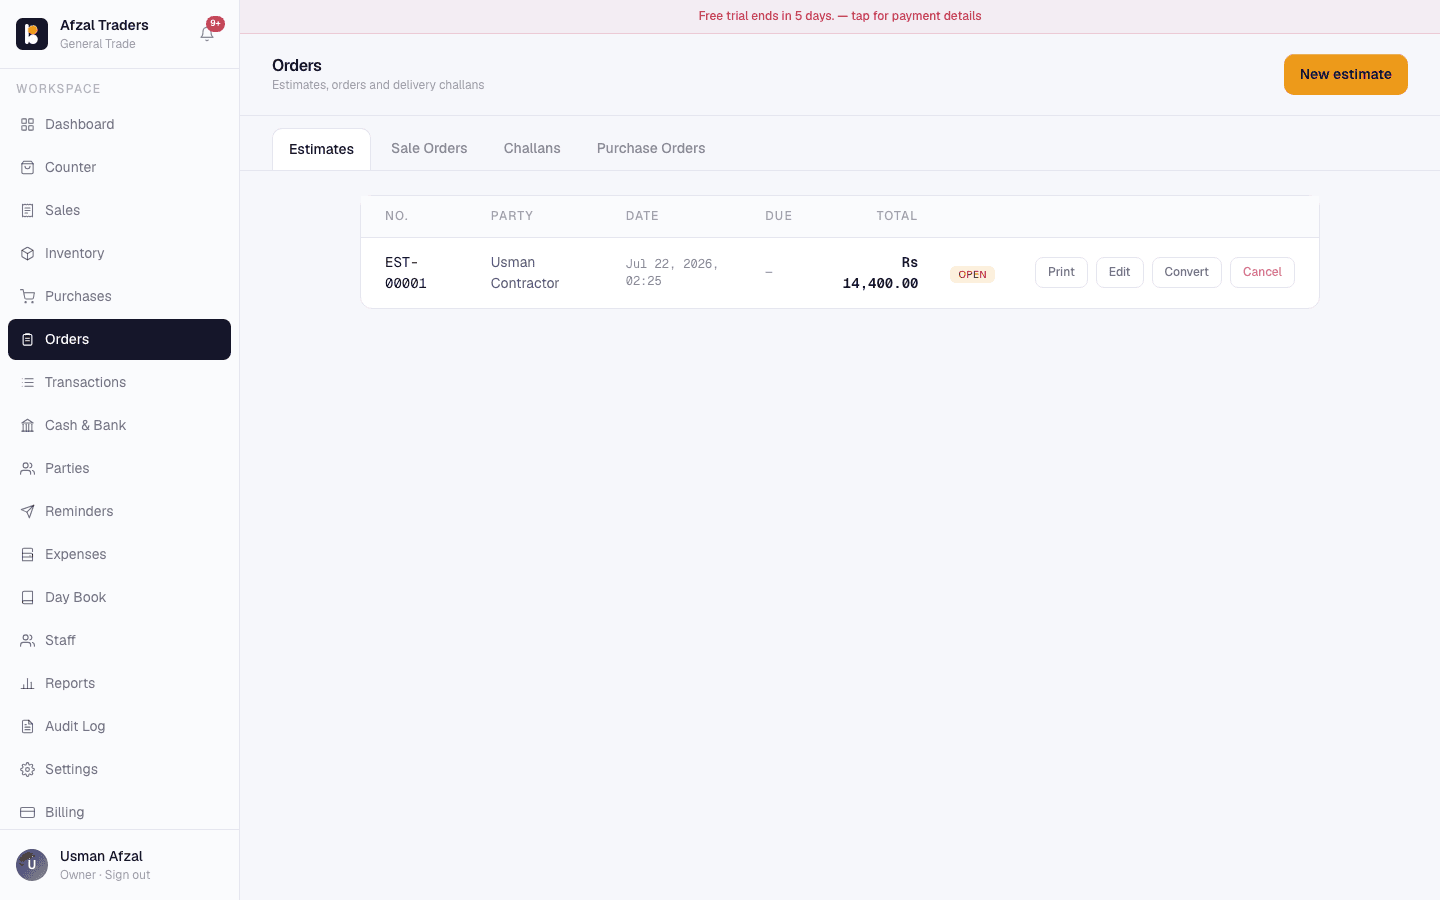1440x900 pixels.
Task: Click party name Usman Contractor
Action: [x=525, y=273]
